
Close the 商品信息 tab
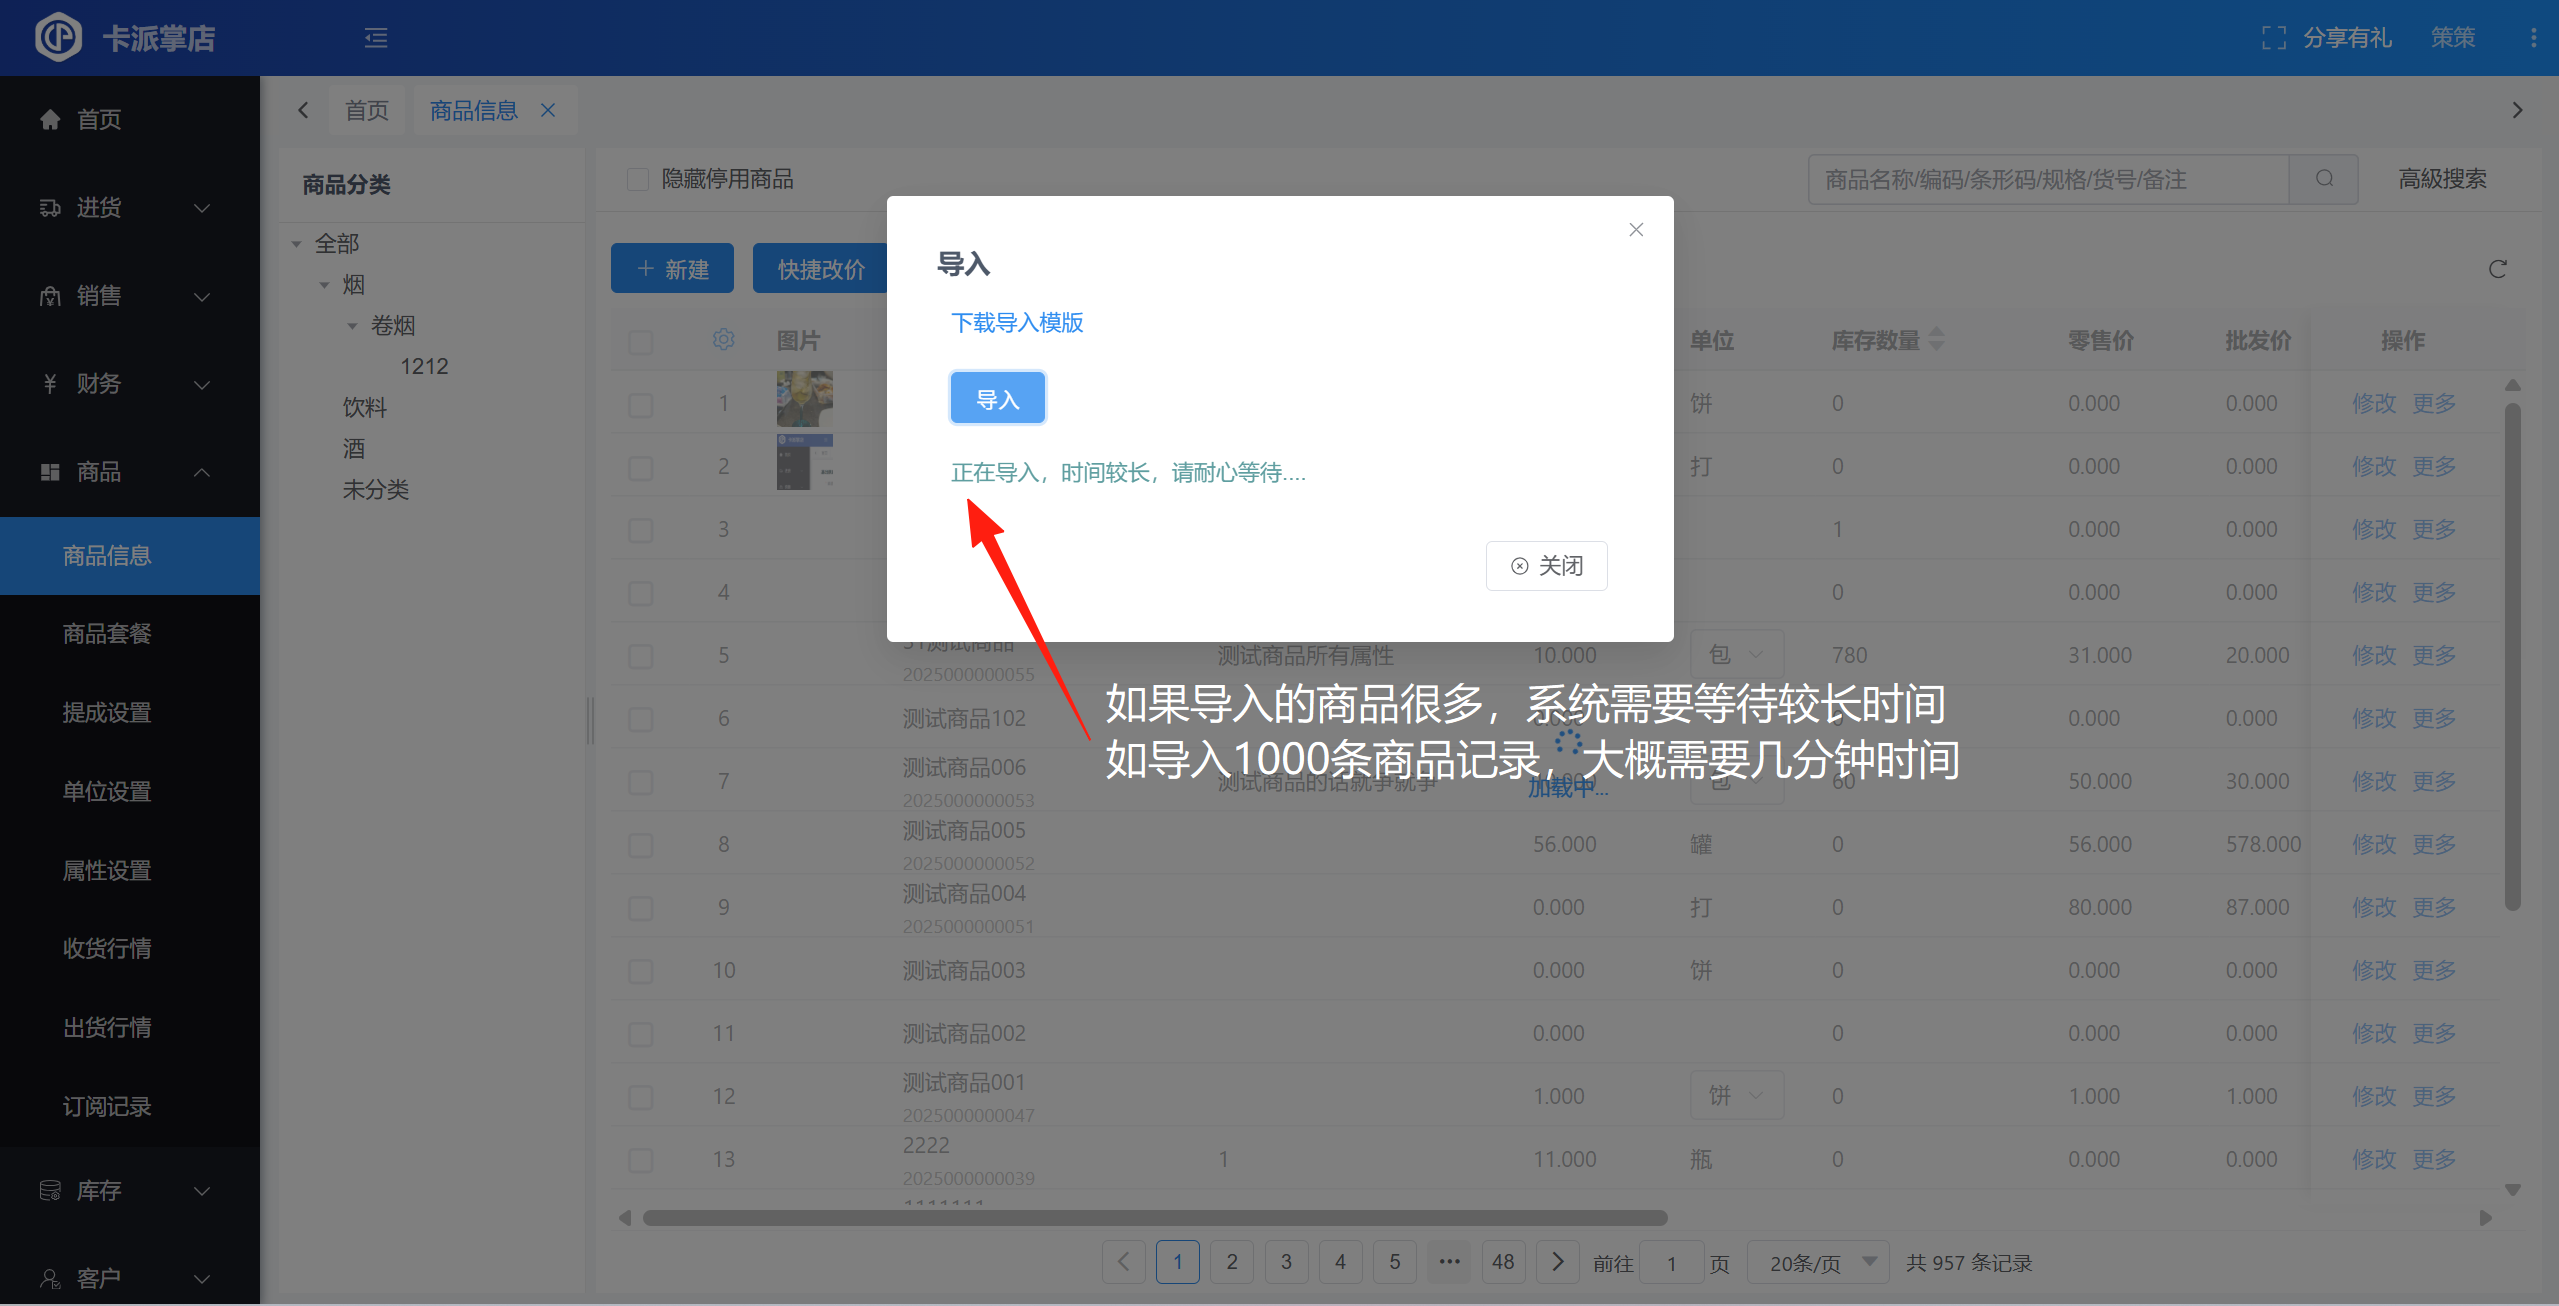548,110
